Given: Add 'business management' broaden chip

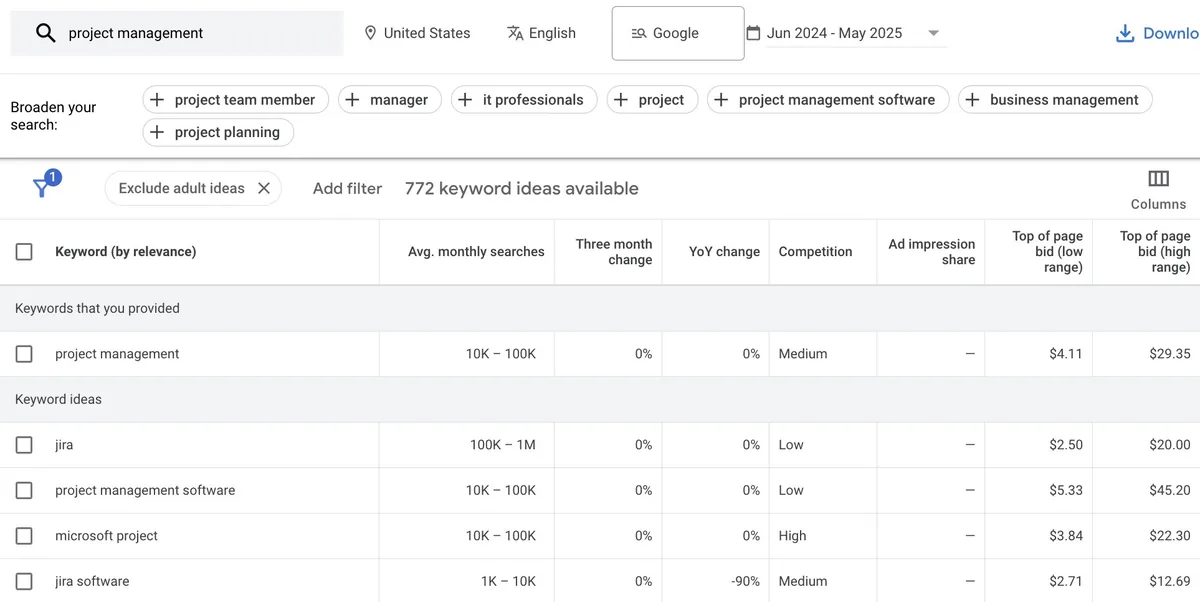Looking at the screenshot, I should (x=1054, y=100).
